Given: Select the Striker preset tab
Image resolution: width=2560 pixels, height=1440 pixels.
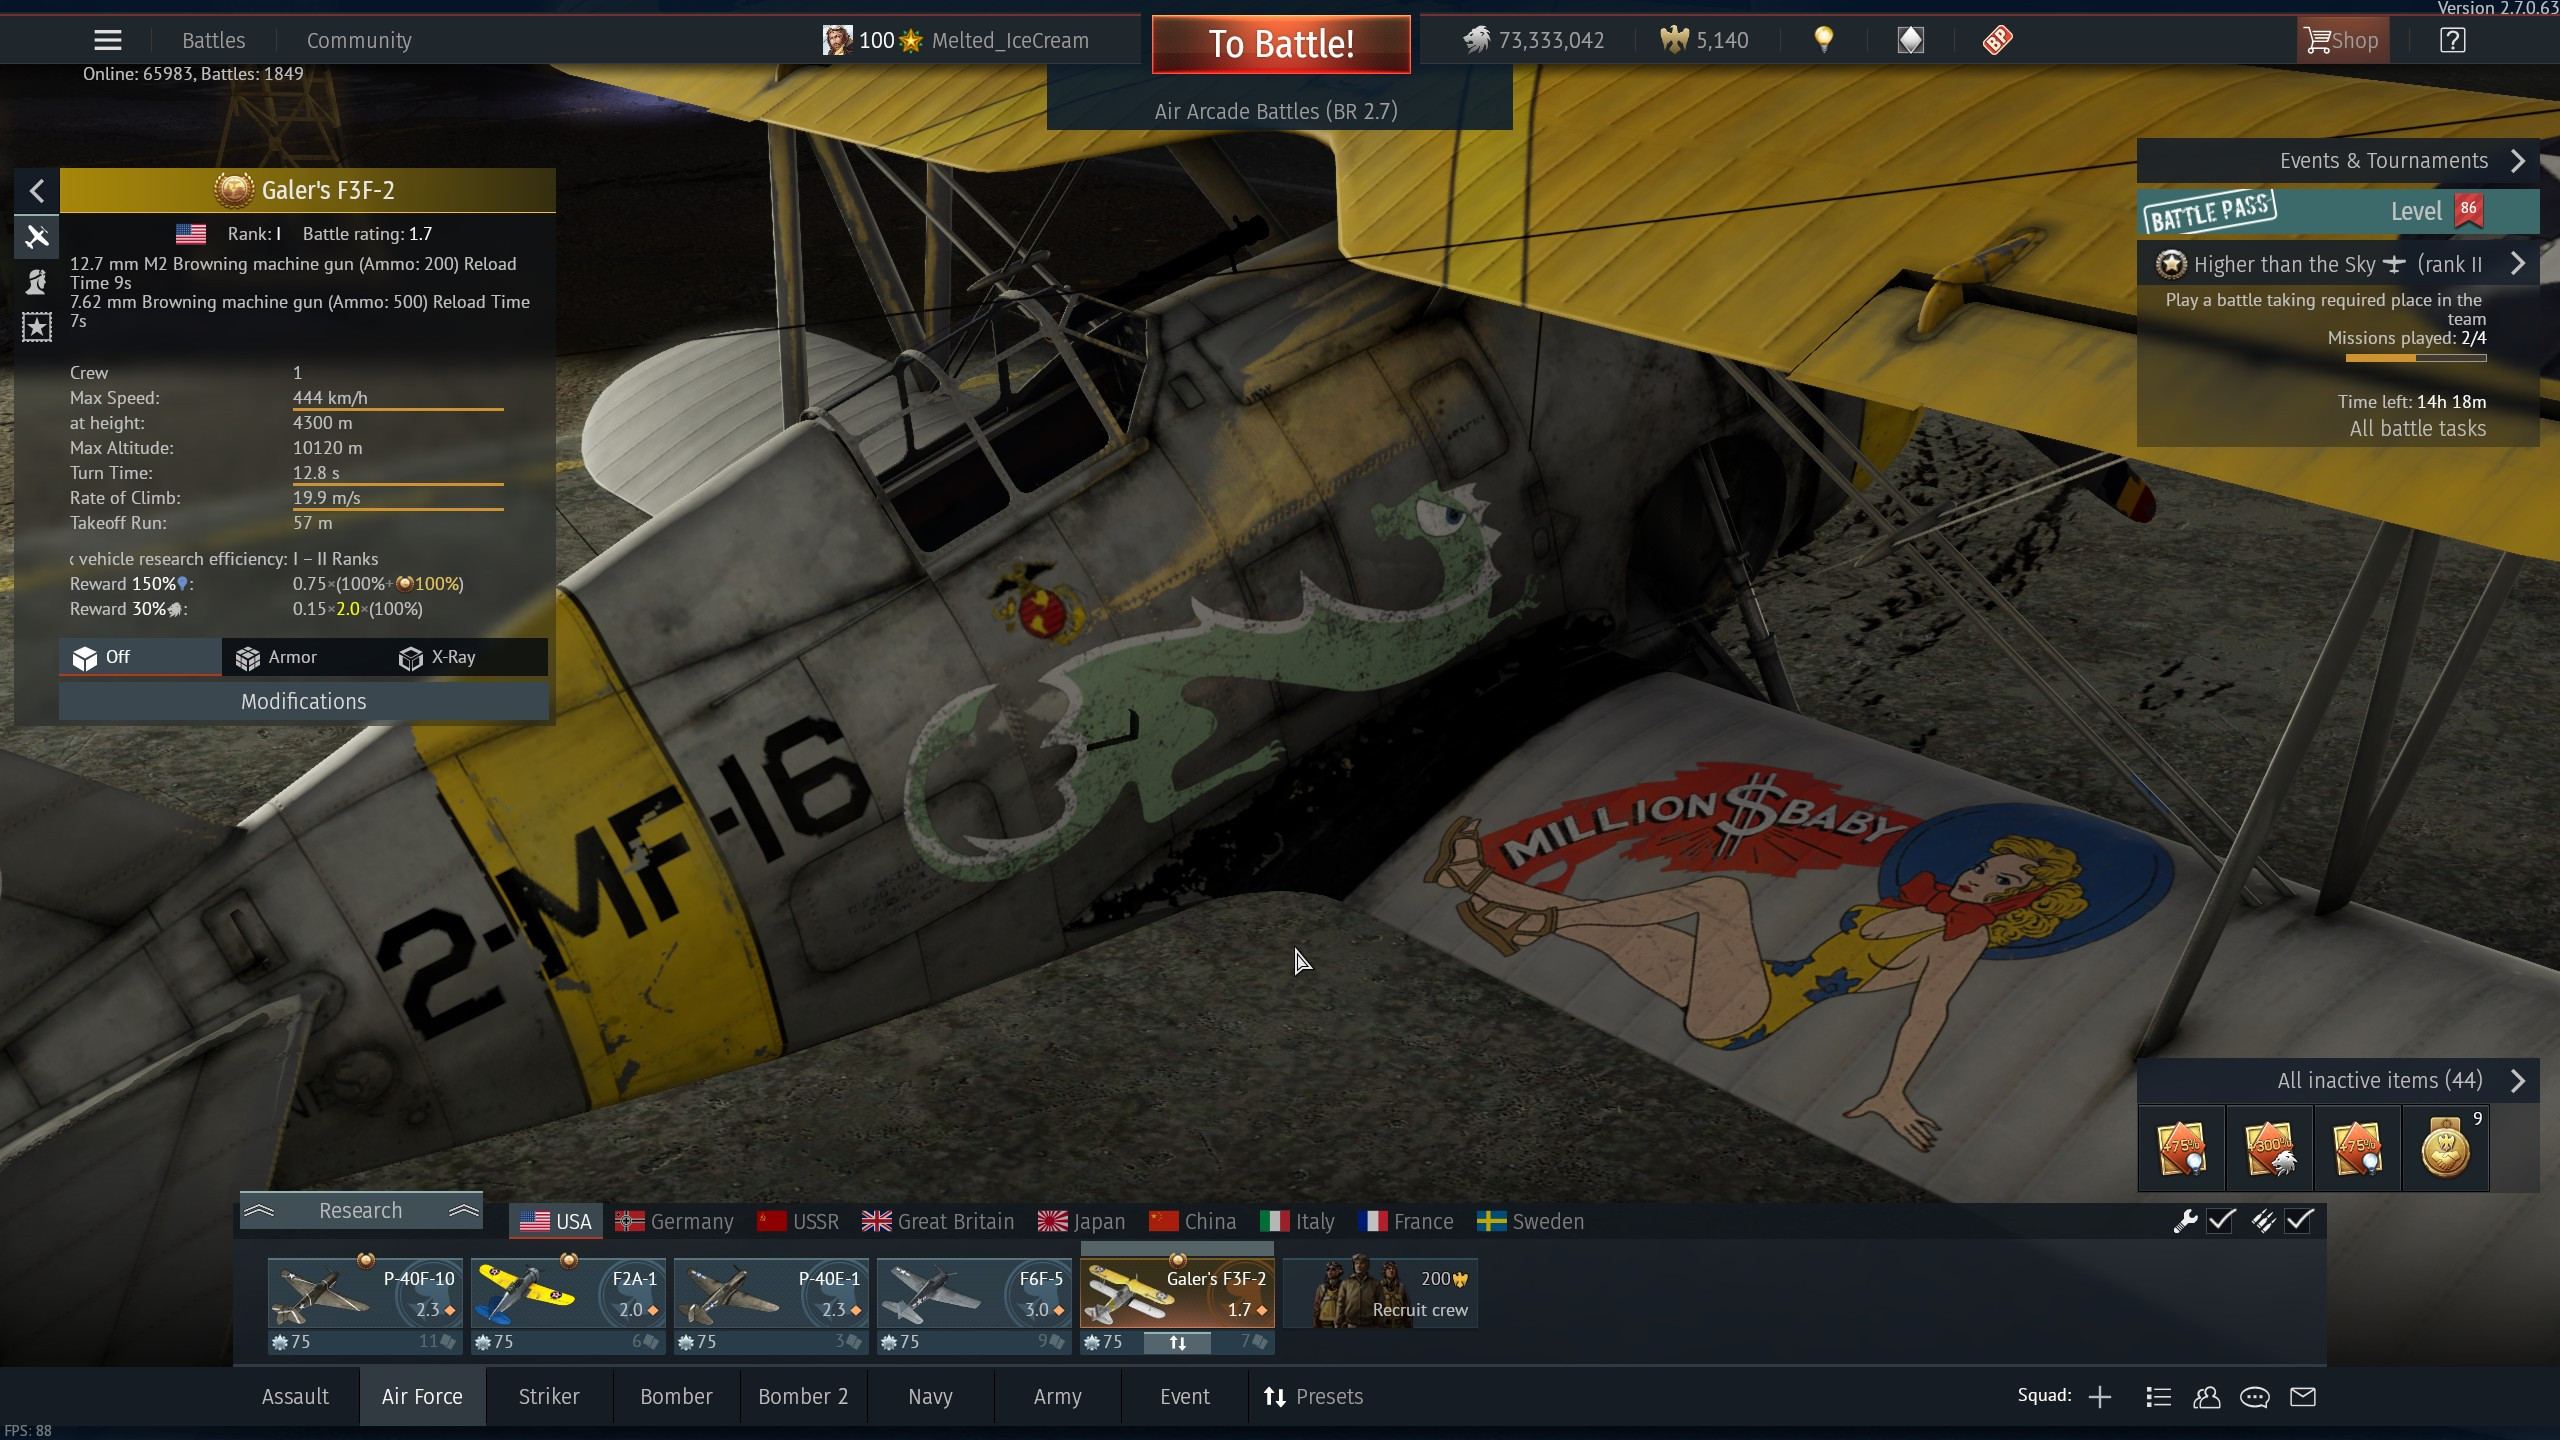Looking at the screenshot, I should pos(549,1397).
